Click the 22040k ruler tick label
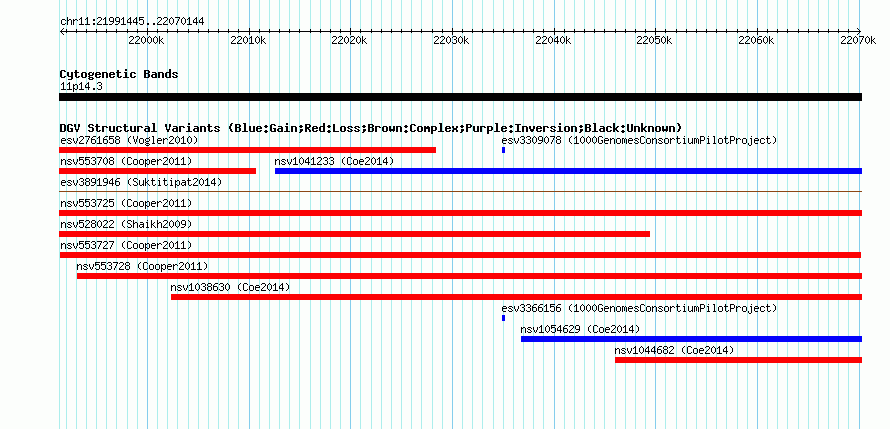This screenshot has height=429, width=890. [553, 40]
